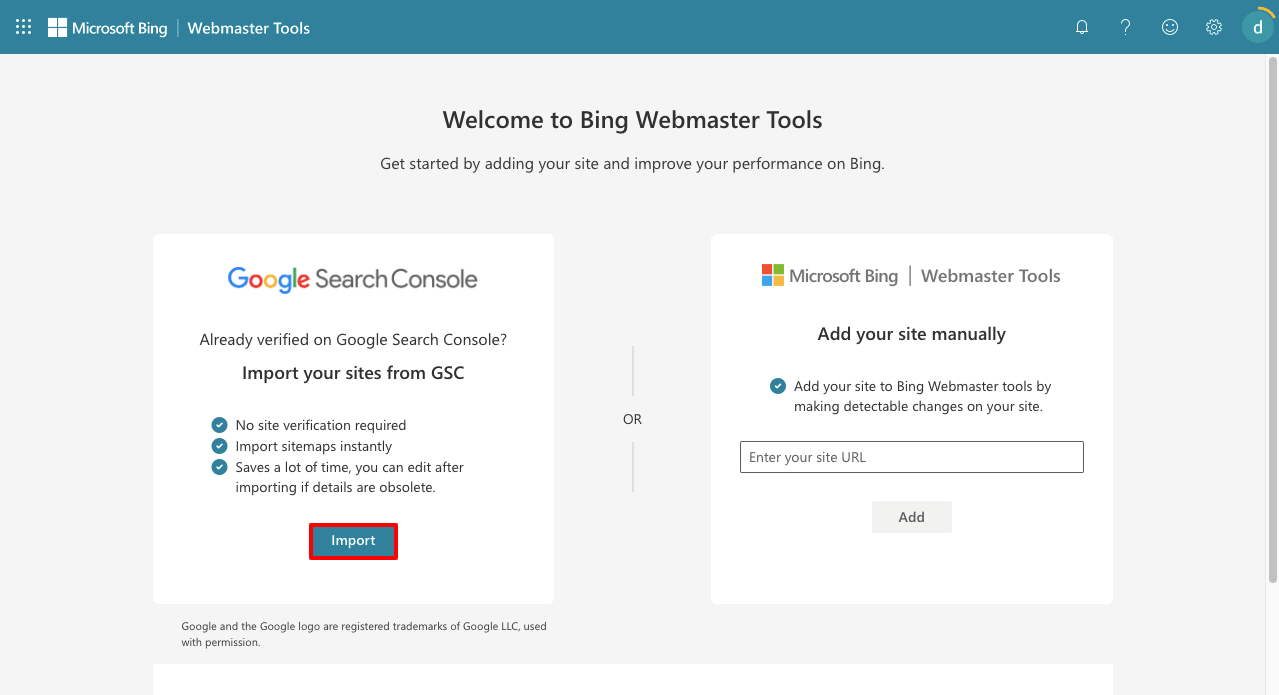Click the Webmaster Tools header title
1279x695 pixels.
pos(249,28)
